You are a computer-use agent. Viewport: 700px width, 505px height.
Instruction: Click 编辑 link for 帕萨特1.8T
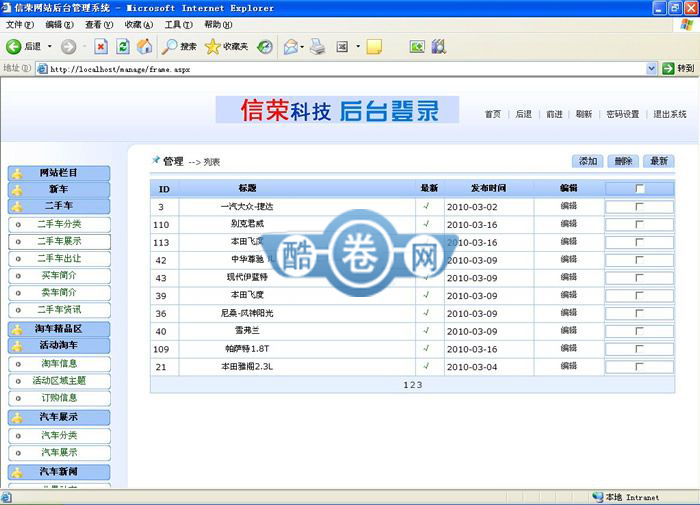coord(569,348)
